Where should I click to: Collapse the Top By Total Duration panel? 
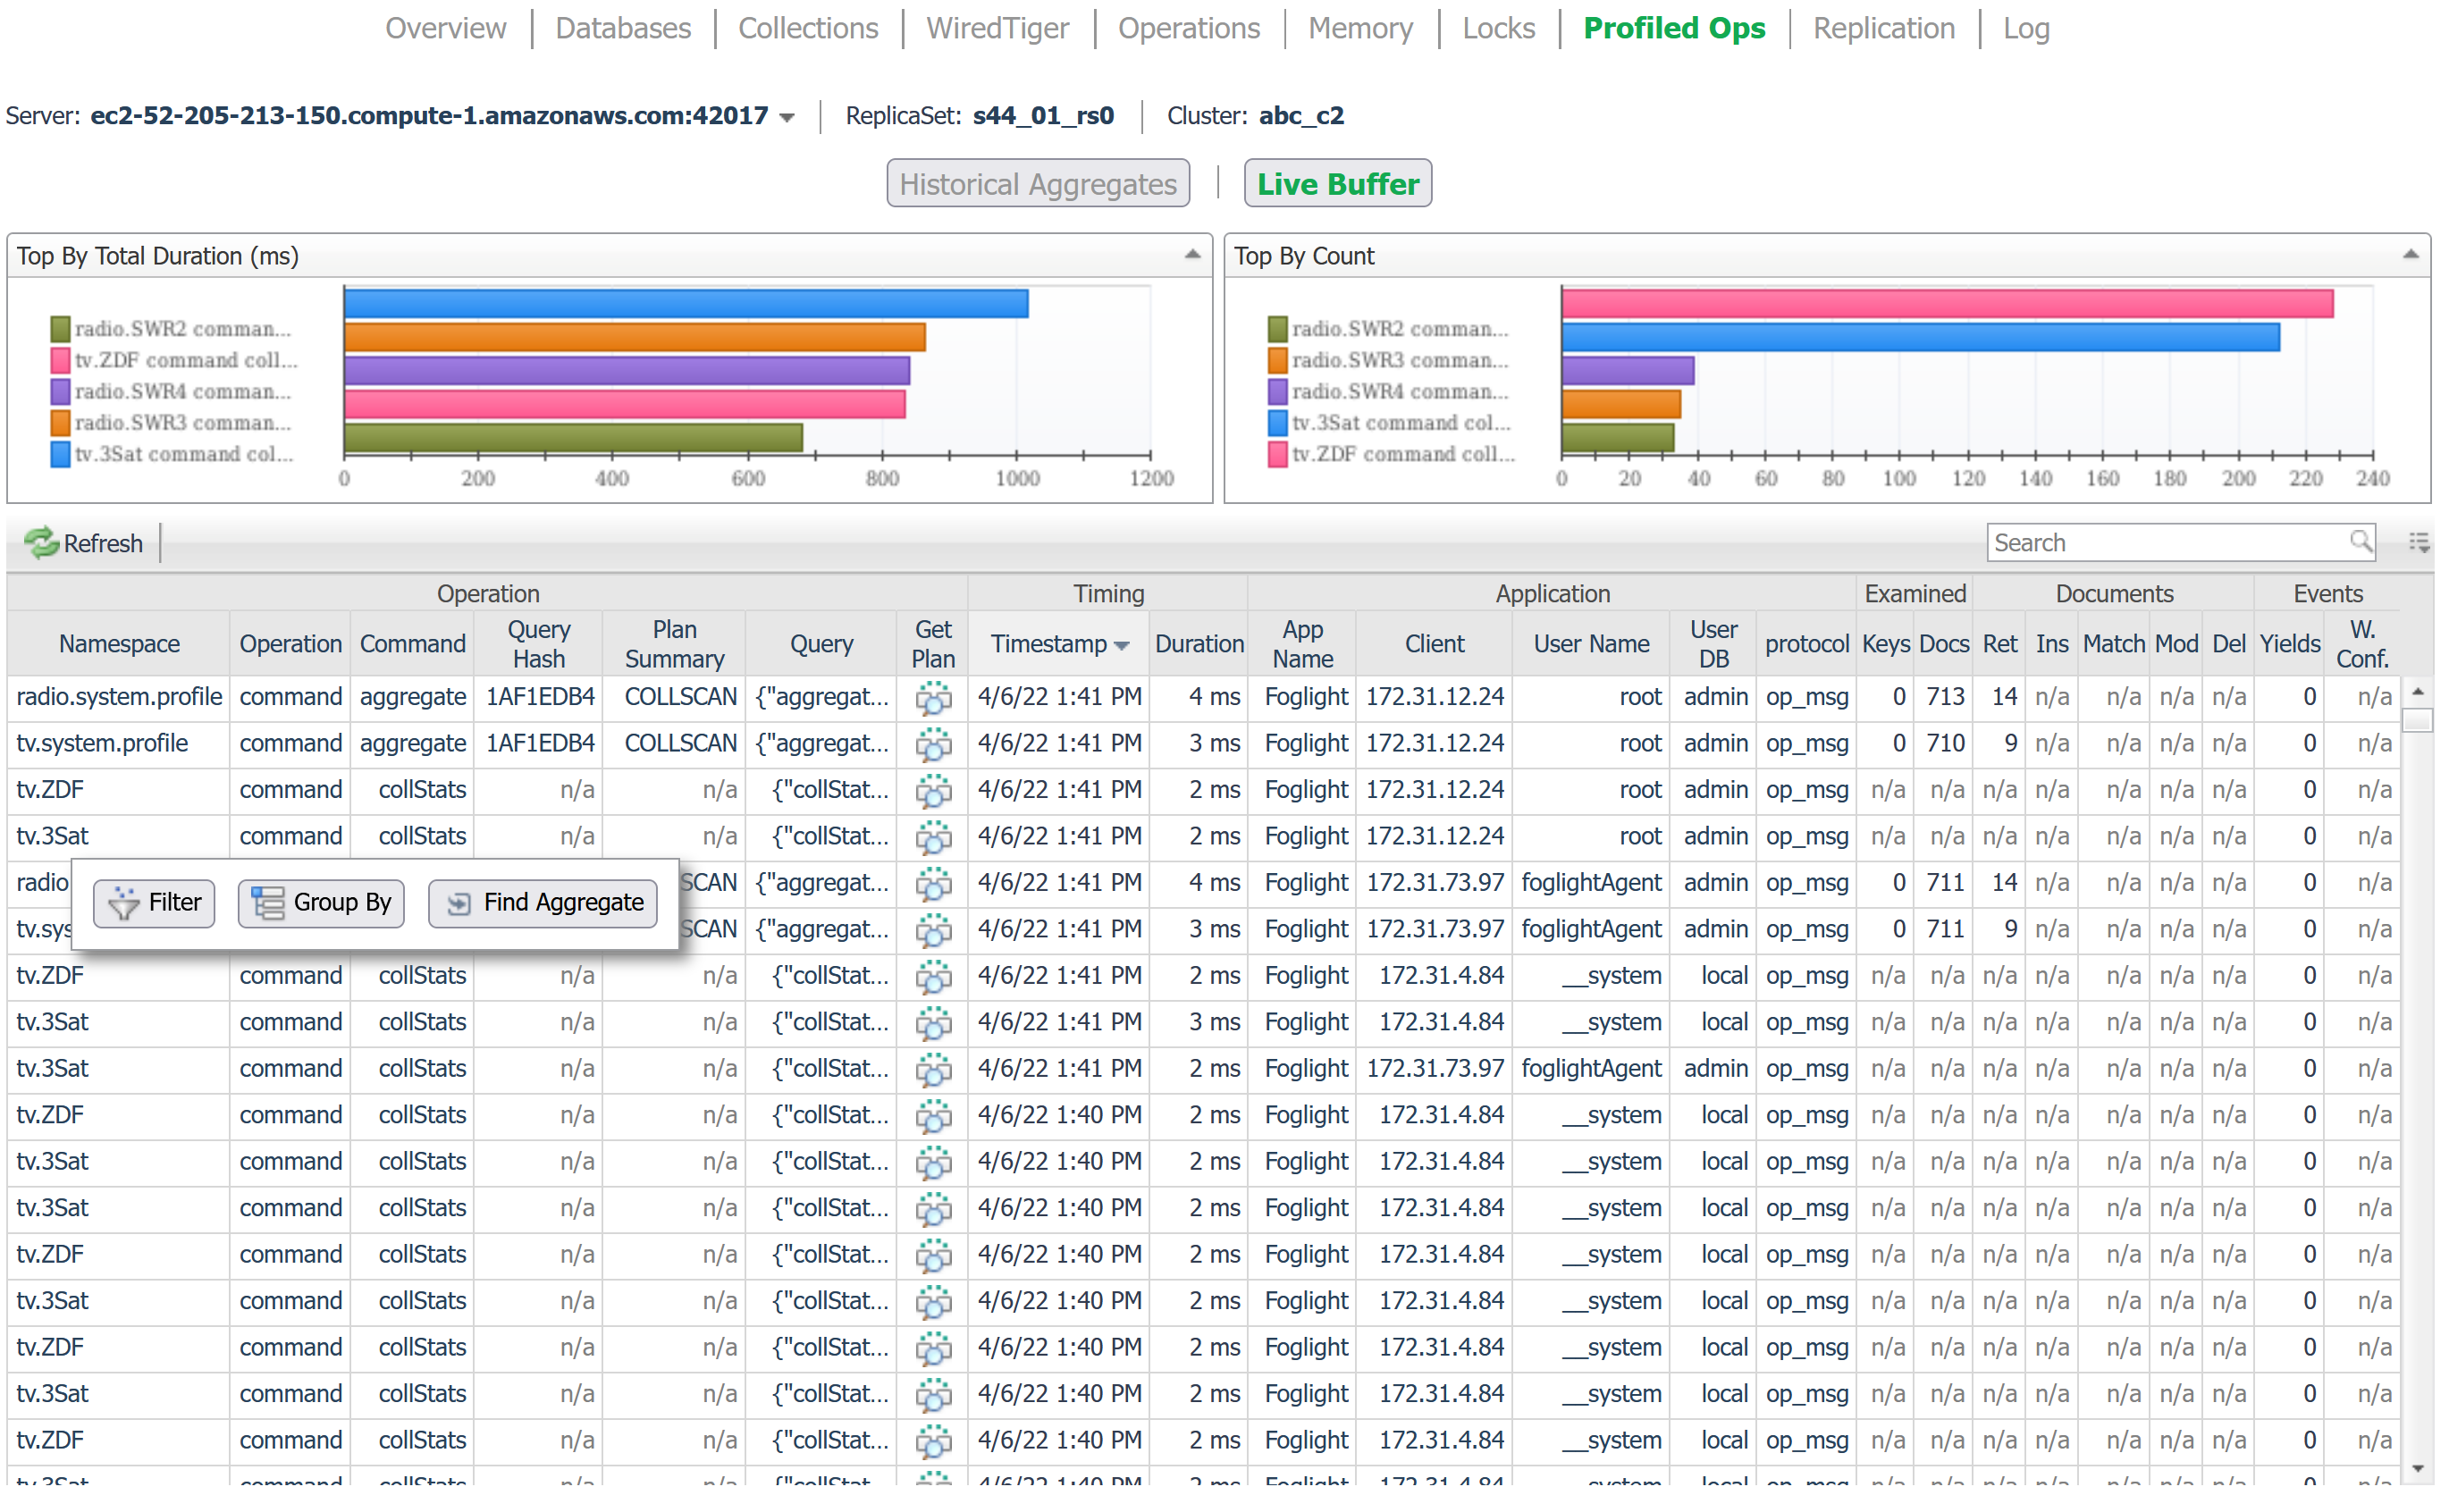click(x=1192, y=255)
